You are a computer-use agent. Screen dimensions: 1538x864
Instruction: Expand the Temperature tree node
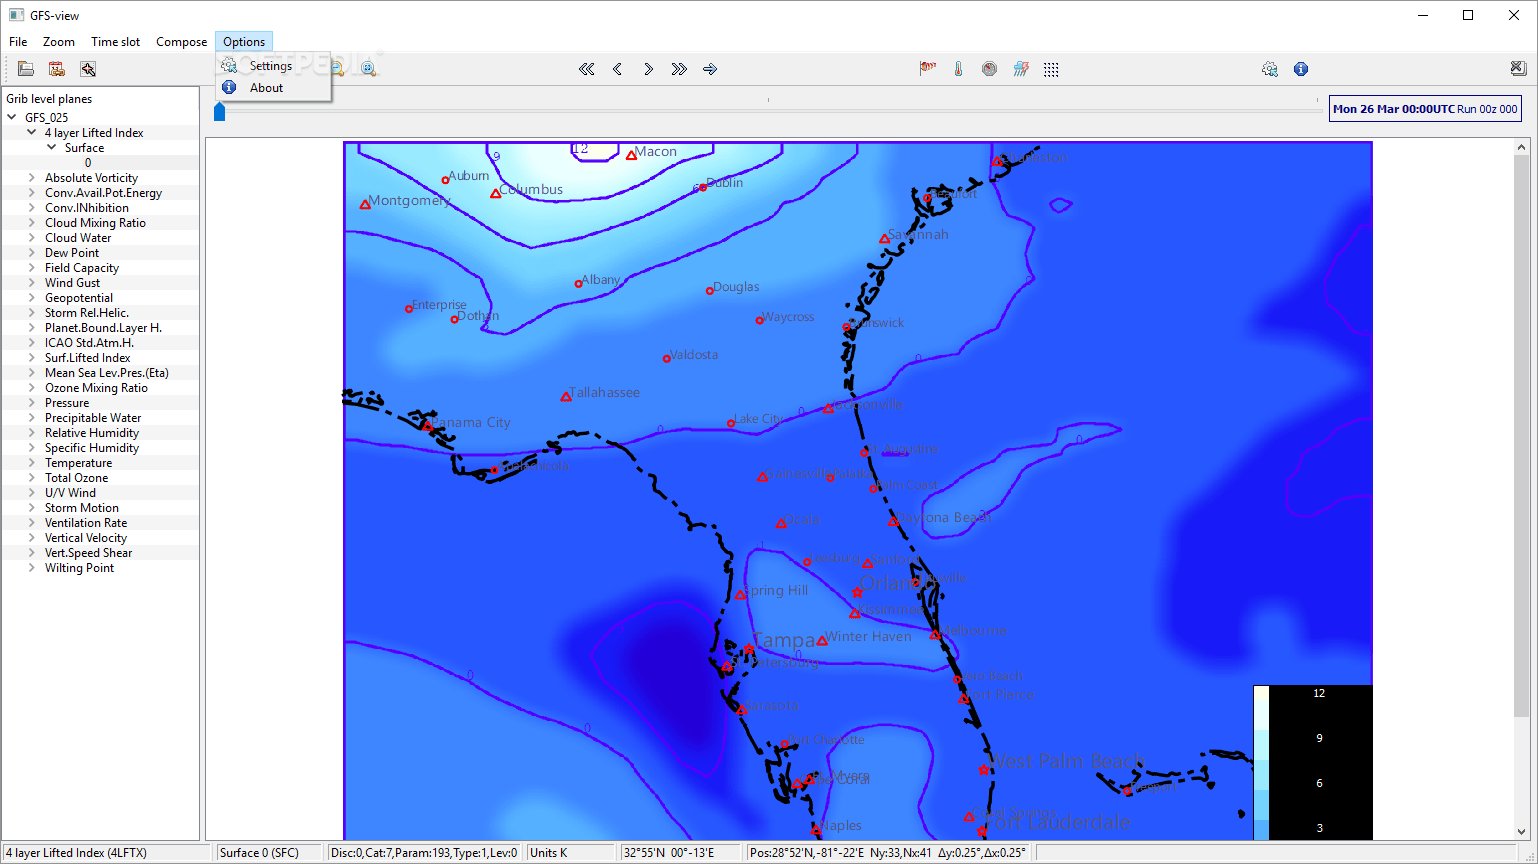(32, 463)
